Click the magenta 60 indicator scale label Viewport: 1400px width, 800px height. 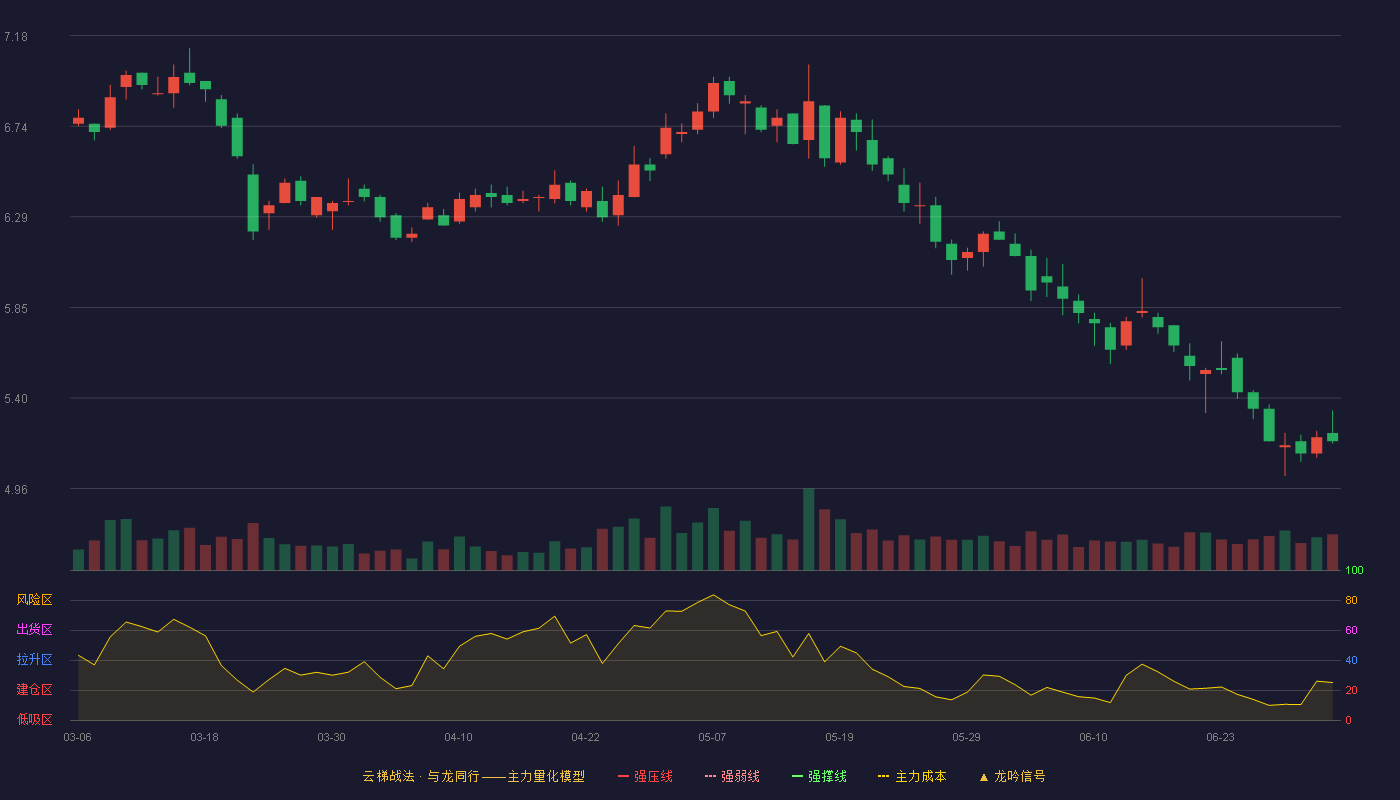[1351, 630]
